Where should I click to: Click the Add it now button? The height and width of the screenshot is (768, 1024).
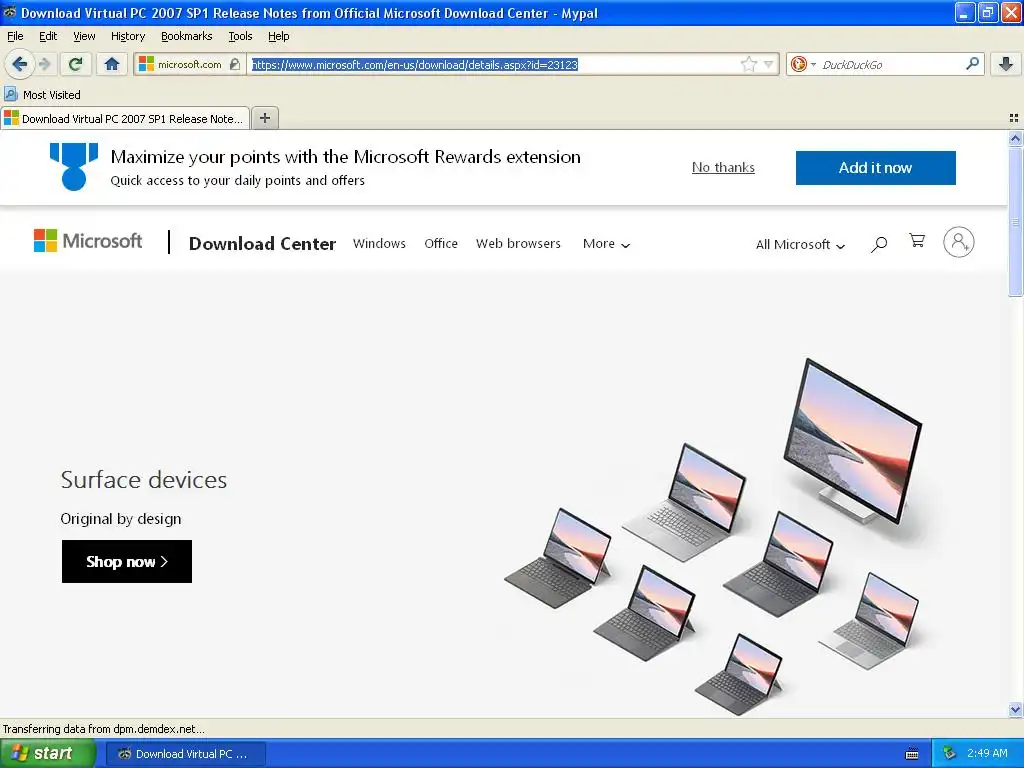[875, 168]
